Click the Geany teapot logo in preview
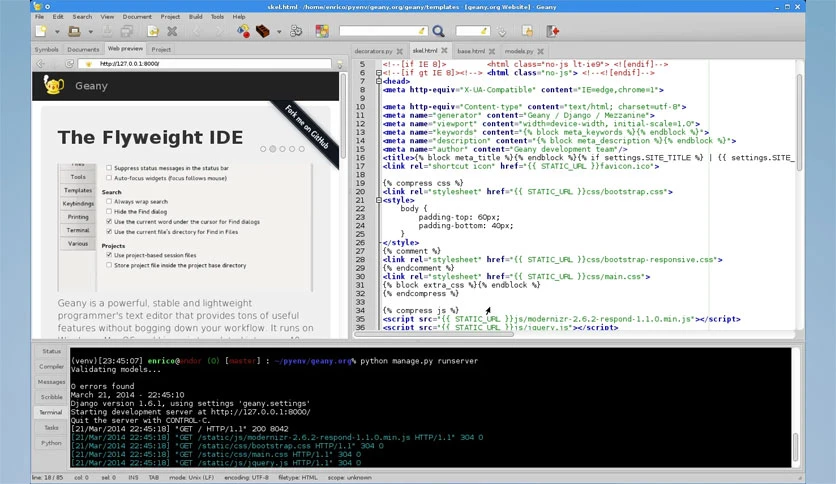 (53, 85)
